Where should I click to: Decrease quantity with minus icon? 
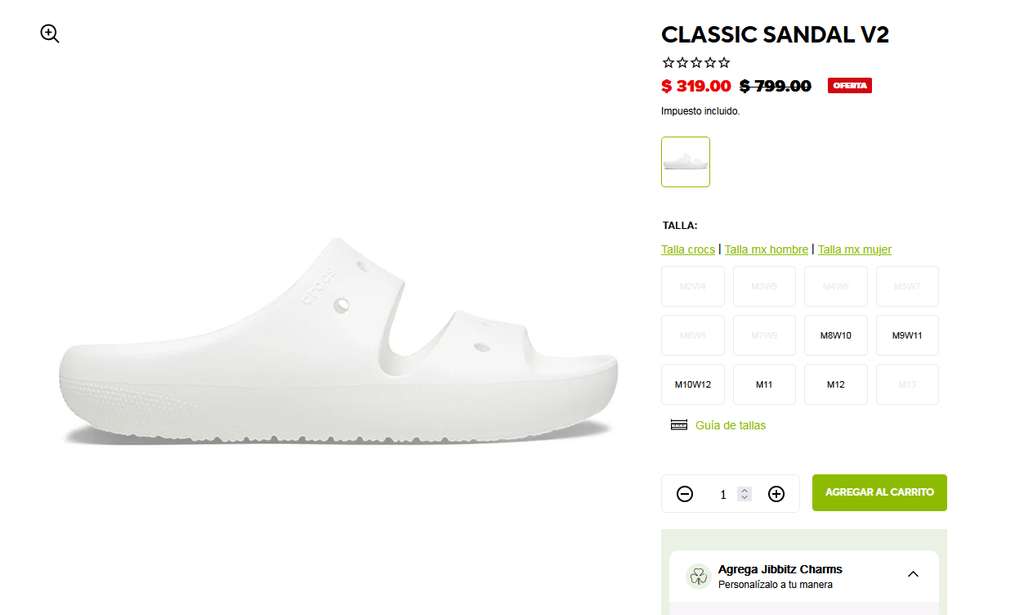tap(684, 494)
